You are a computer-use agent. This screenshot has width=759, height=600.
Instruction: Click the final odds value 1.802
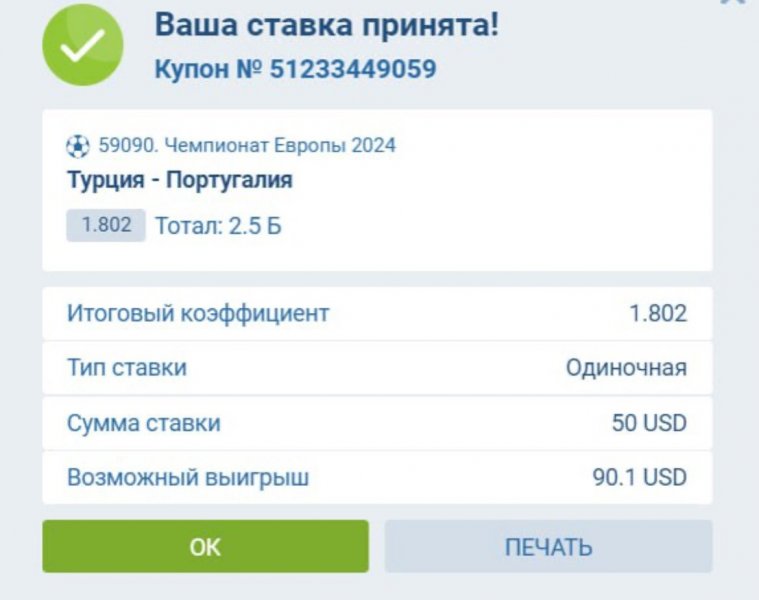pos(658,313)
